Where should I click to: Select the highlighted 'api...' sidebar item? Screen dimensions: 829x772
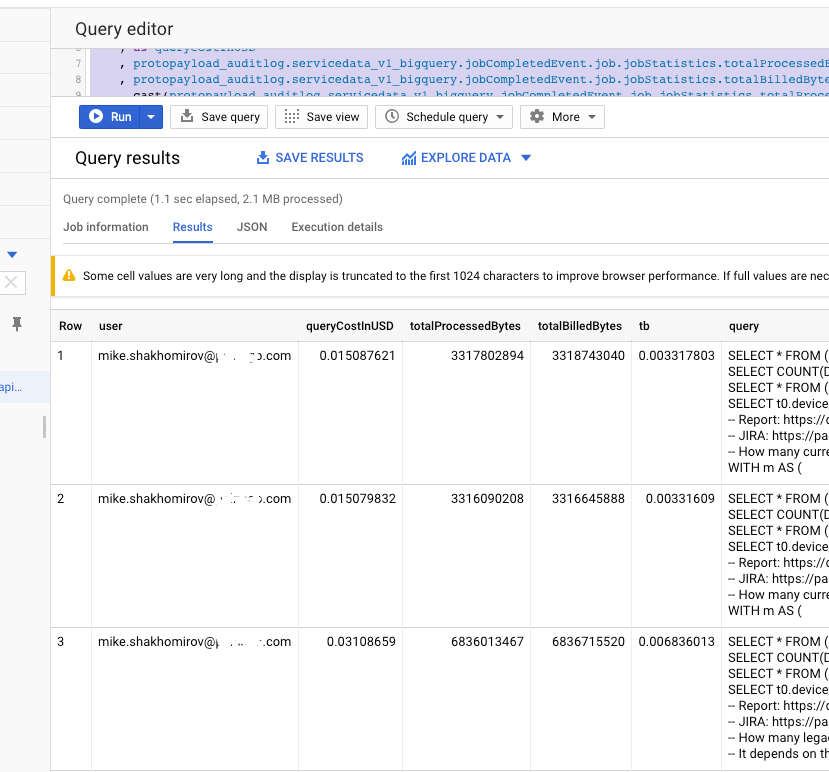(x=25, y=387)
